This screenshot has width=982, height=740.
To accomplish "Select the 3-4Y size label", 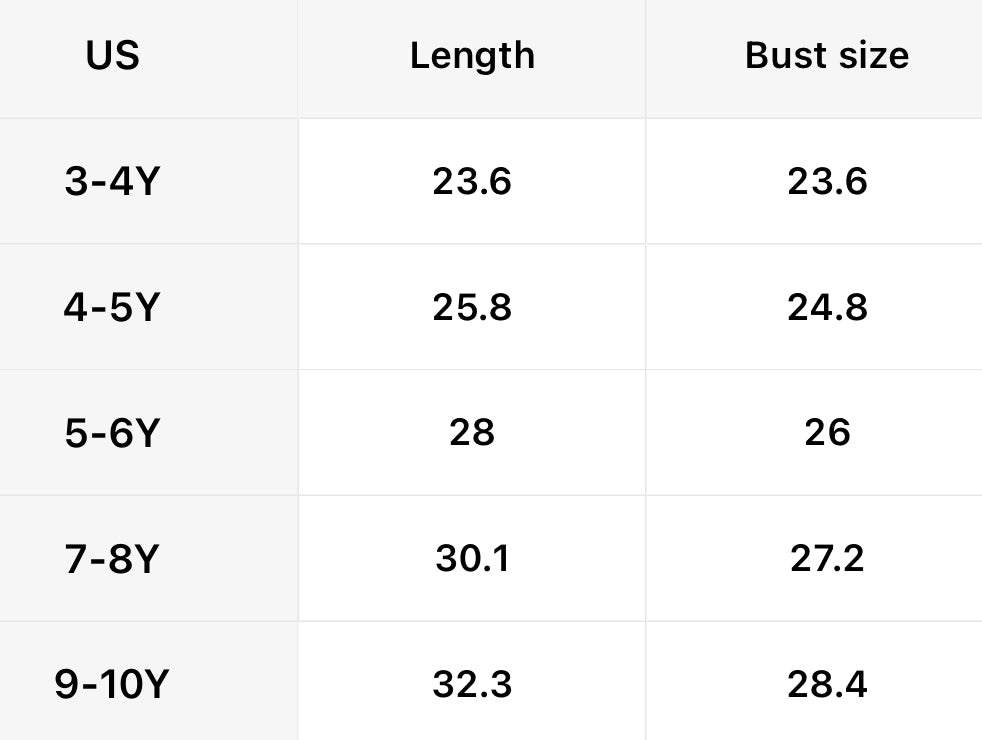I will click(111, 182).
